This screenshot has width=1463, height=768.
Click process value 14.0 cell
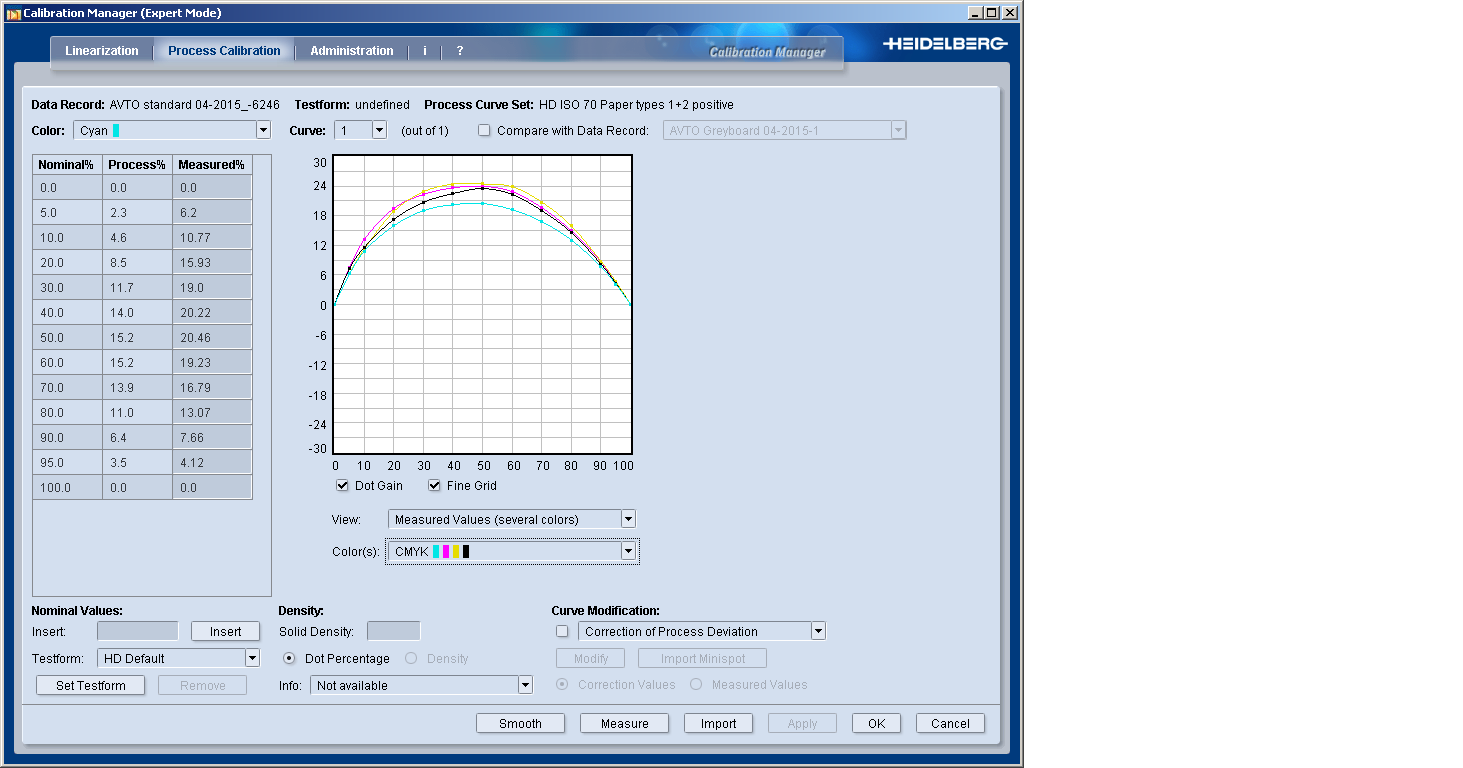[138, 312]
